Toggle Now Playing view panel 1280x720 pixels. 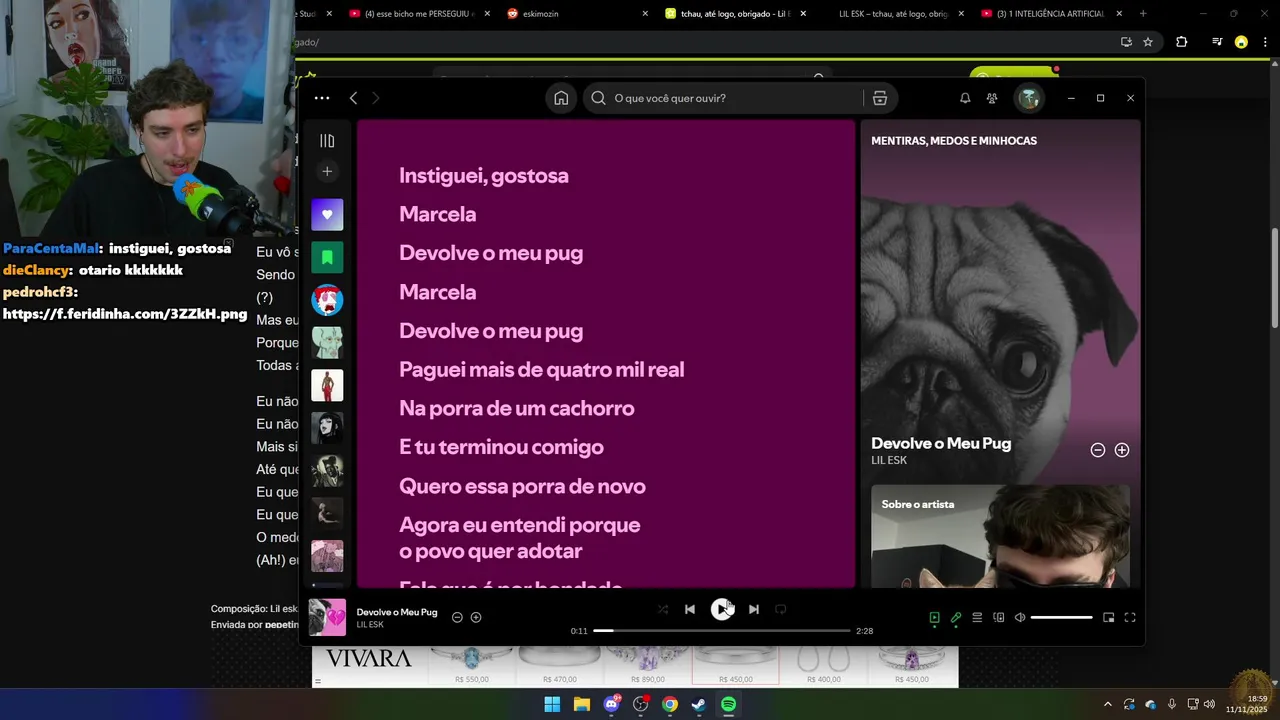pyautogui.click(x=934, y=618)
